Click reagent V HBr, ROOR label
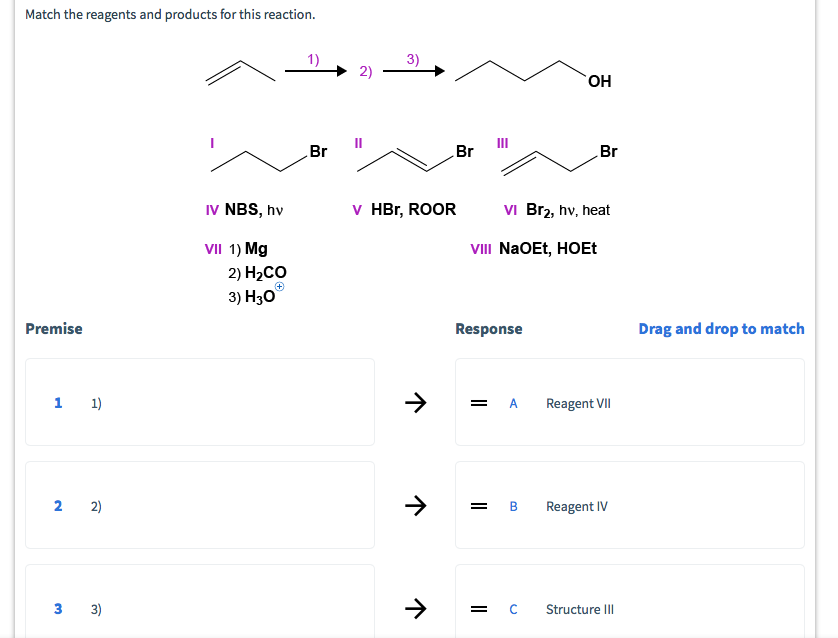This screenshot has width=838, height=638. 404,209
